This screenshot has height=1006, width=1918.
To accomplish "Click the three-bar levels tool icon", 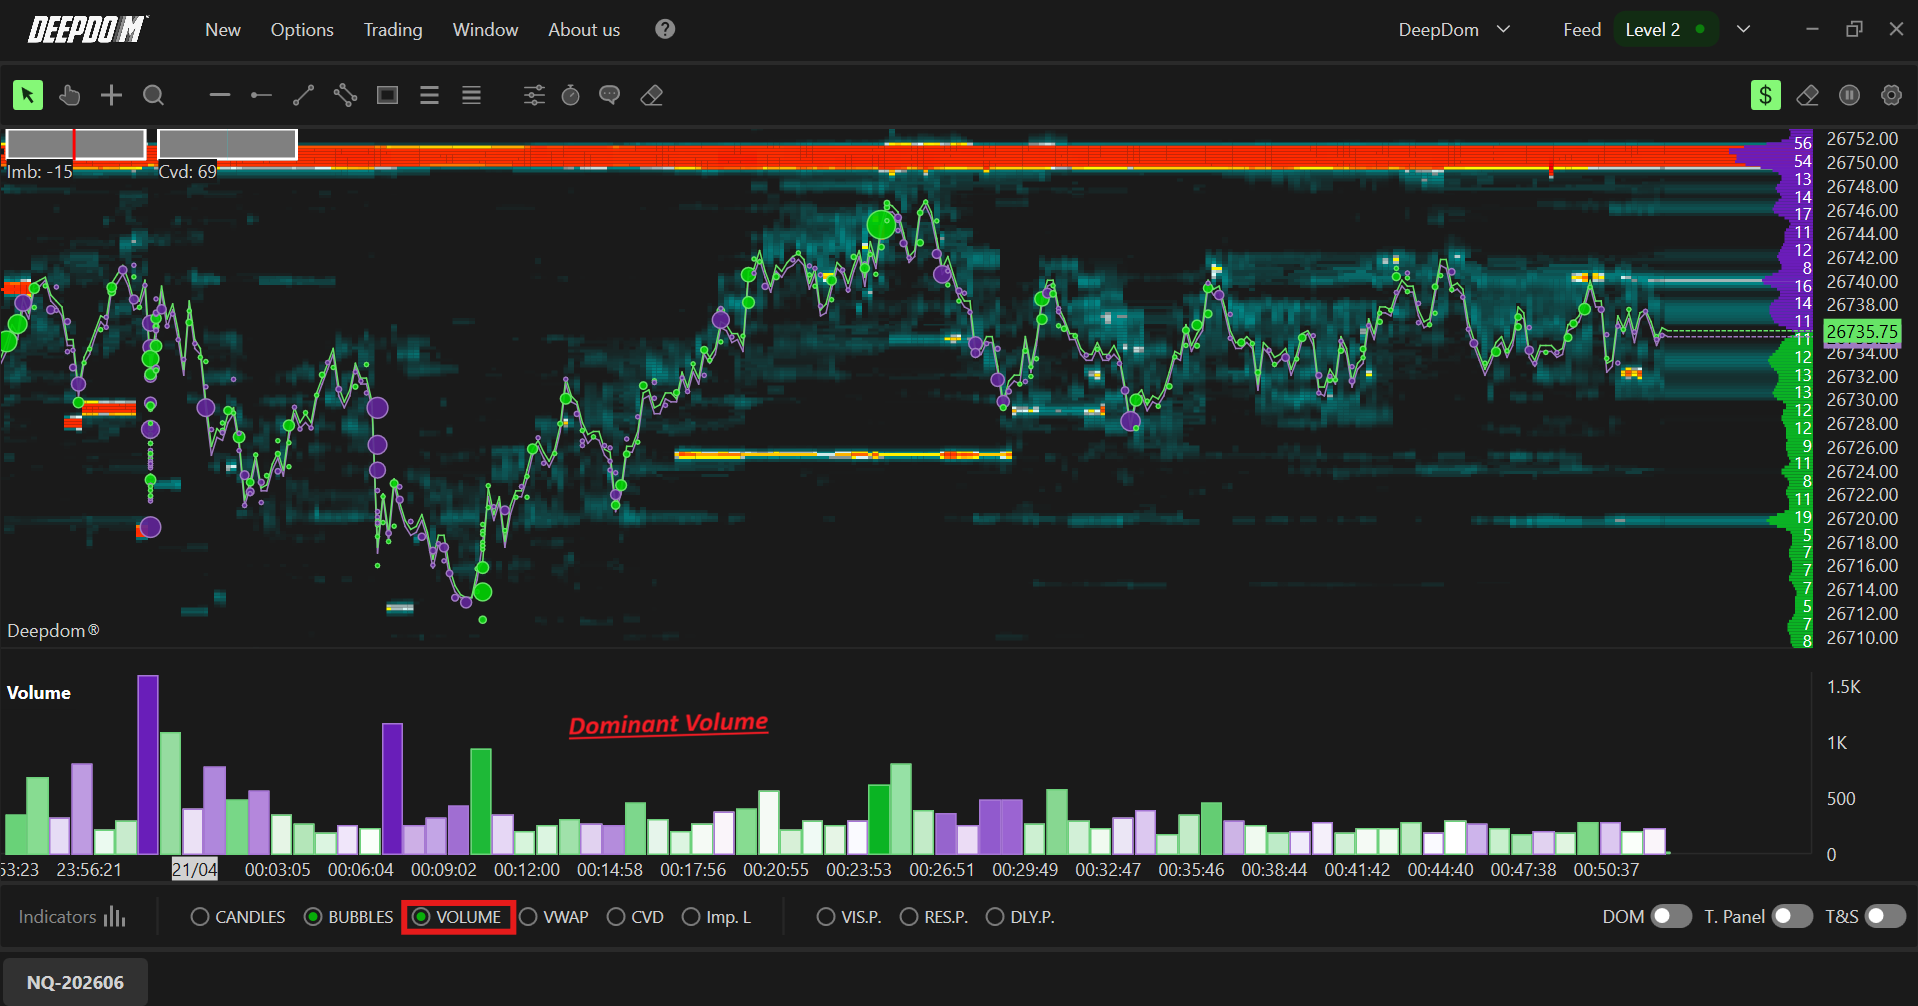I will click(429, 95).
